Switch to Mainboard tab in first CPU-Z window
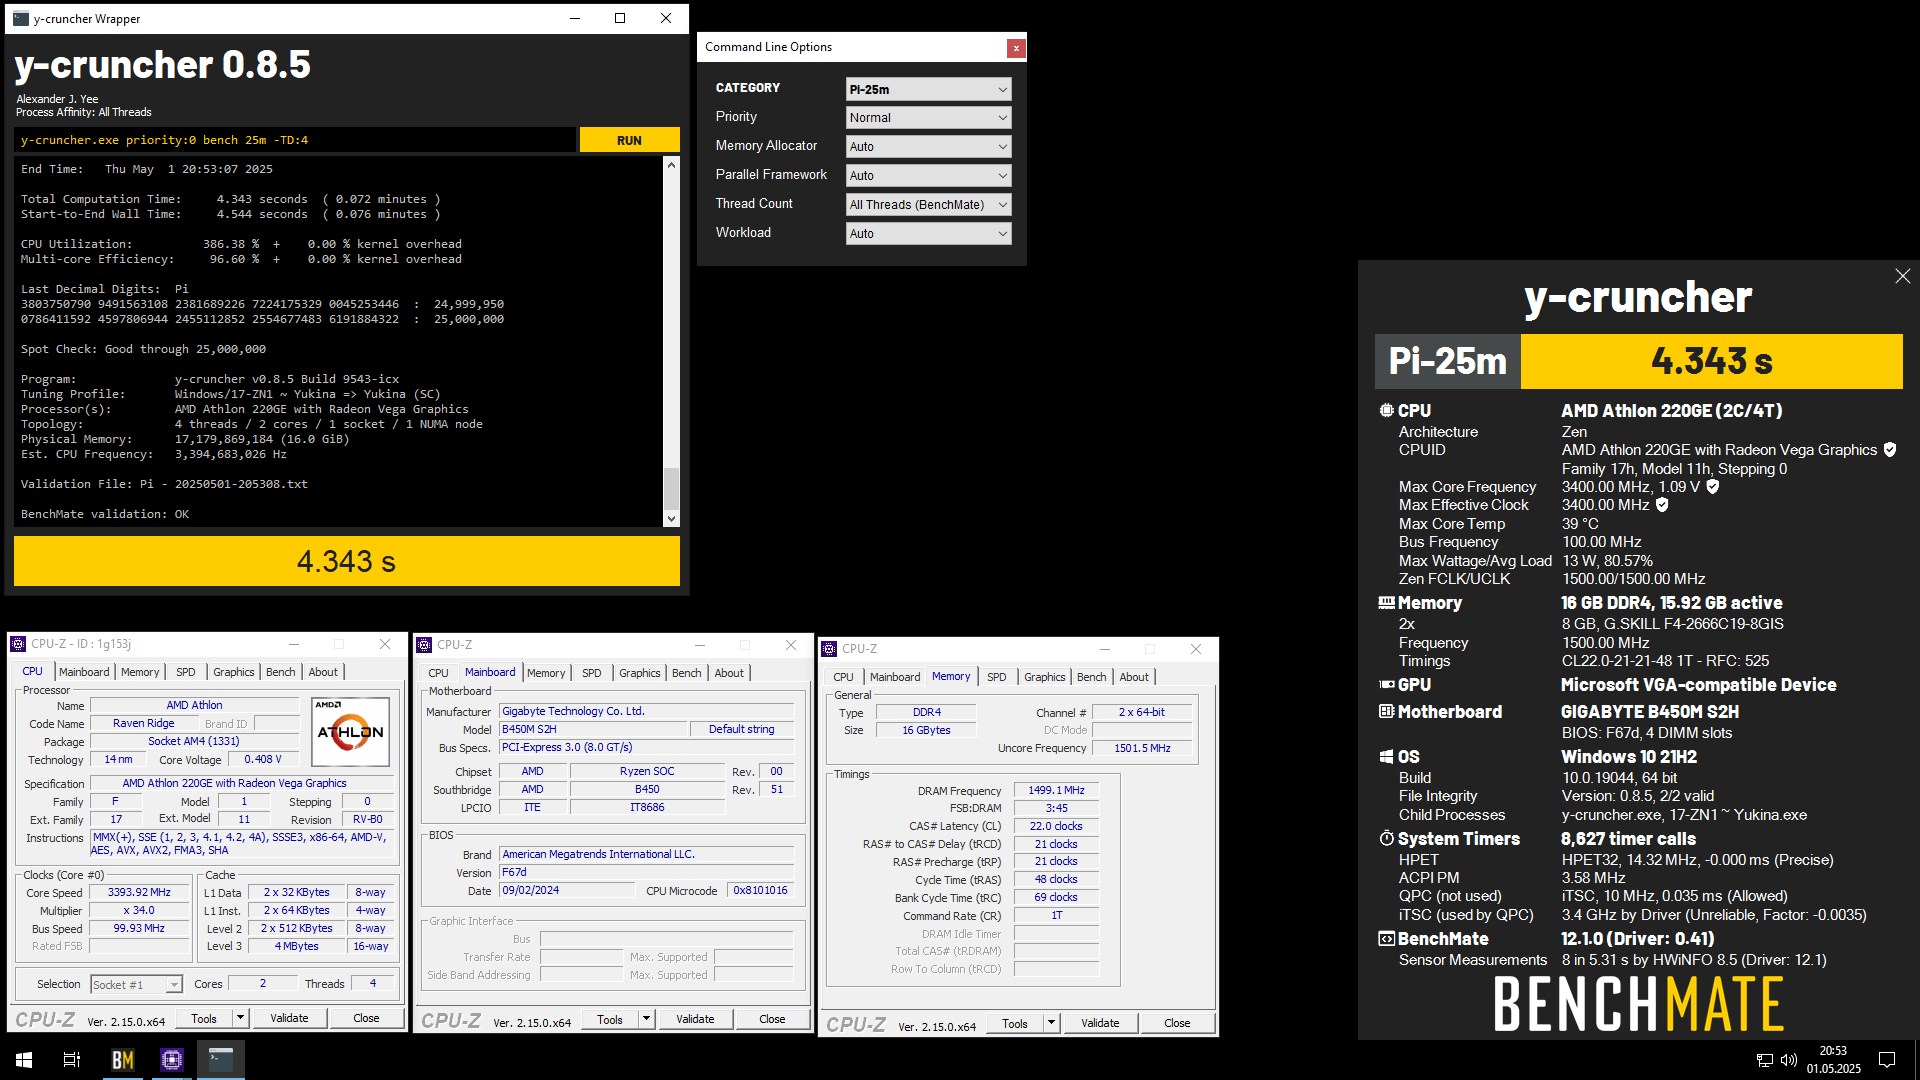The width and height of the screenshot is (1920, 1080). [x=84, y=672]
